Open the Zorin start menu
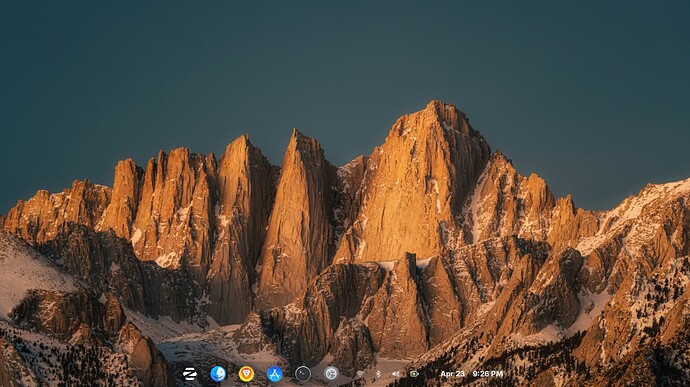Viewport: 690px width, 387px height. coord(190,374)
